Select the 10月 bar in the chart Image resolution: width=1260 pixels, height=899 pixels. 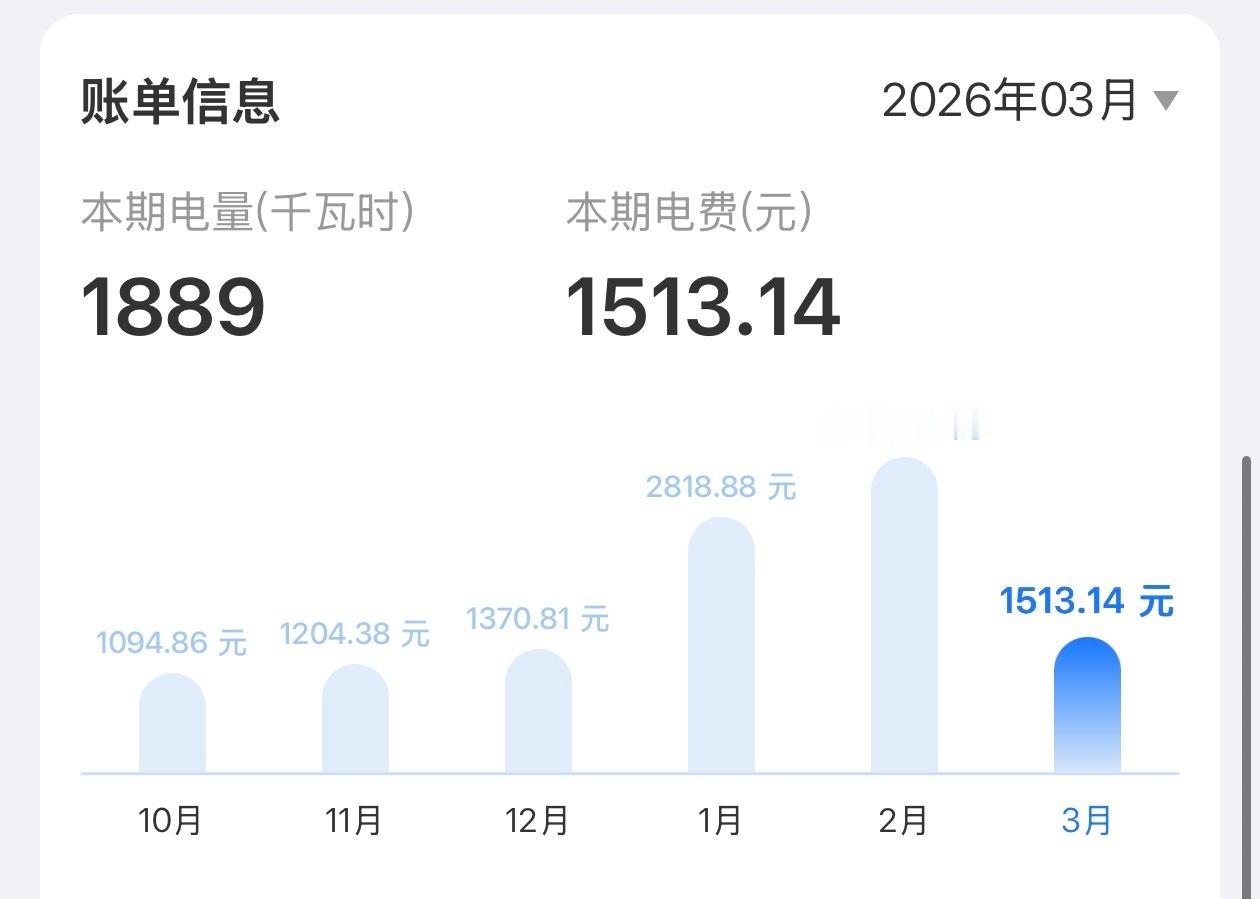(172, 720)
